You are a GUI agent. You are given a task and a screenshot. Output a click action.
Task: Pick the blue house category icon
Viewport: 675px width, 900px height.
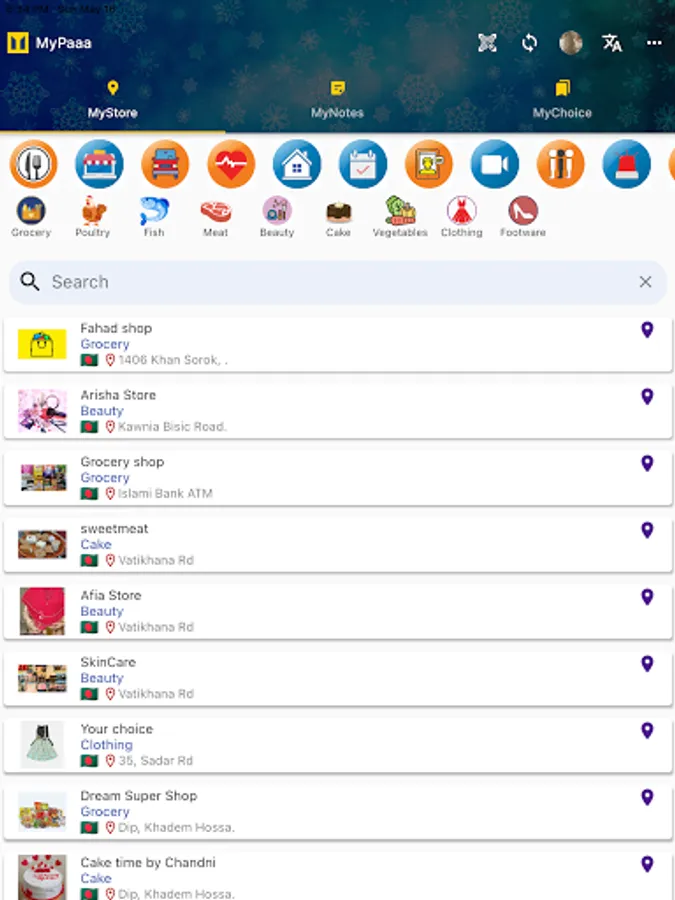coord(297,164)
